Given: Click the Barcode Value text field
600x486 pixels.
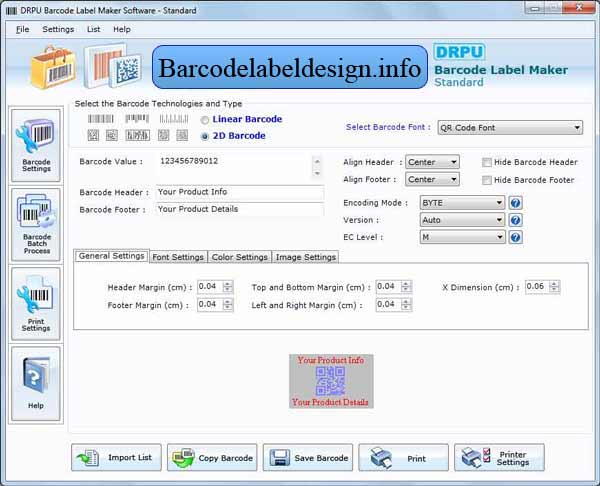Looking at the screenshot, I should (235, 167).
